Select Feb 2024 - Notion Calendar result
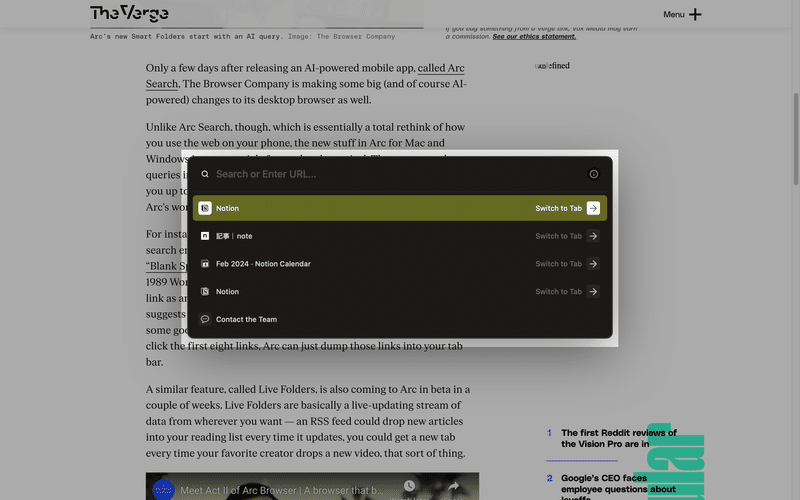Screen dimensions: 800x500 coord(399,264)
